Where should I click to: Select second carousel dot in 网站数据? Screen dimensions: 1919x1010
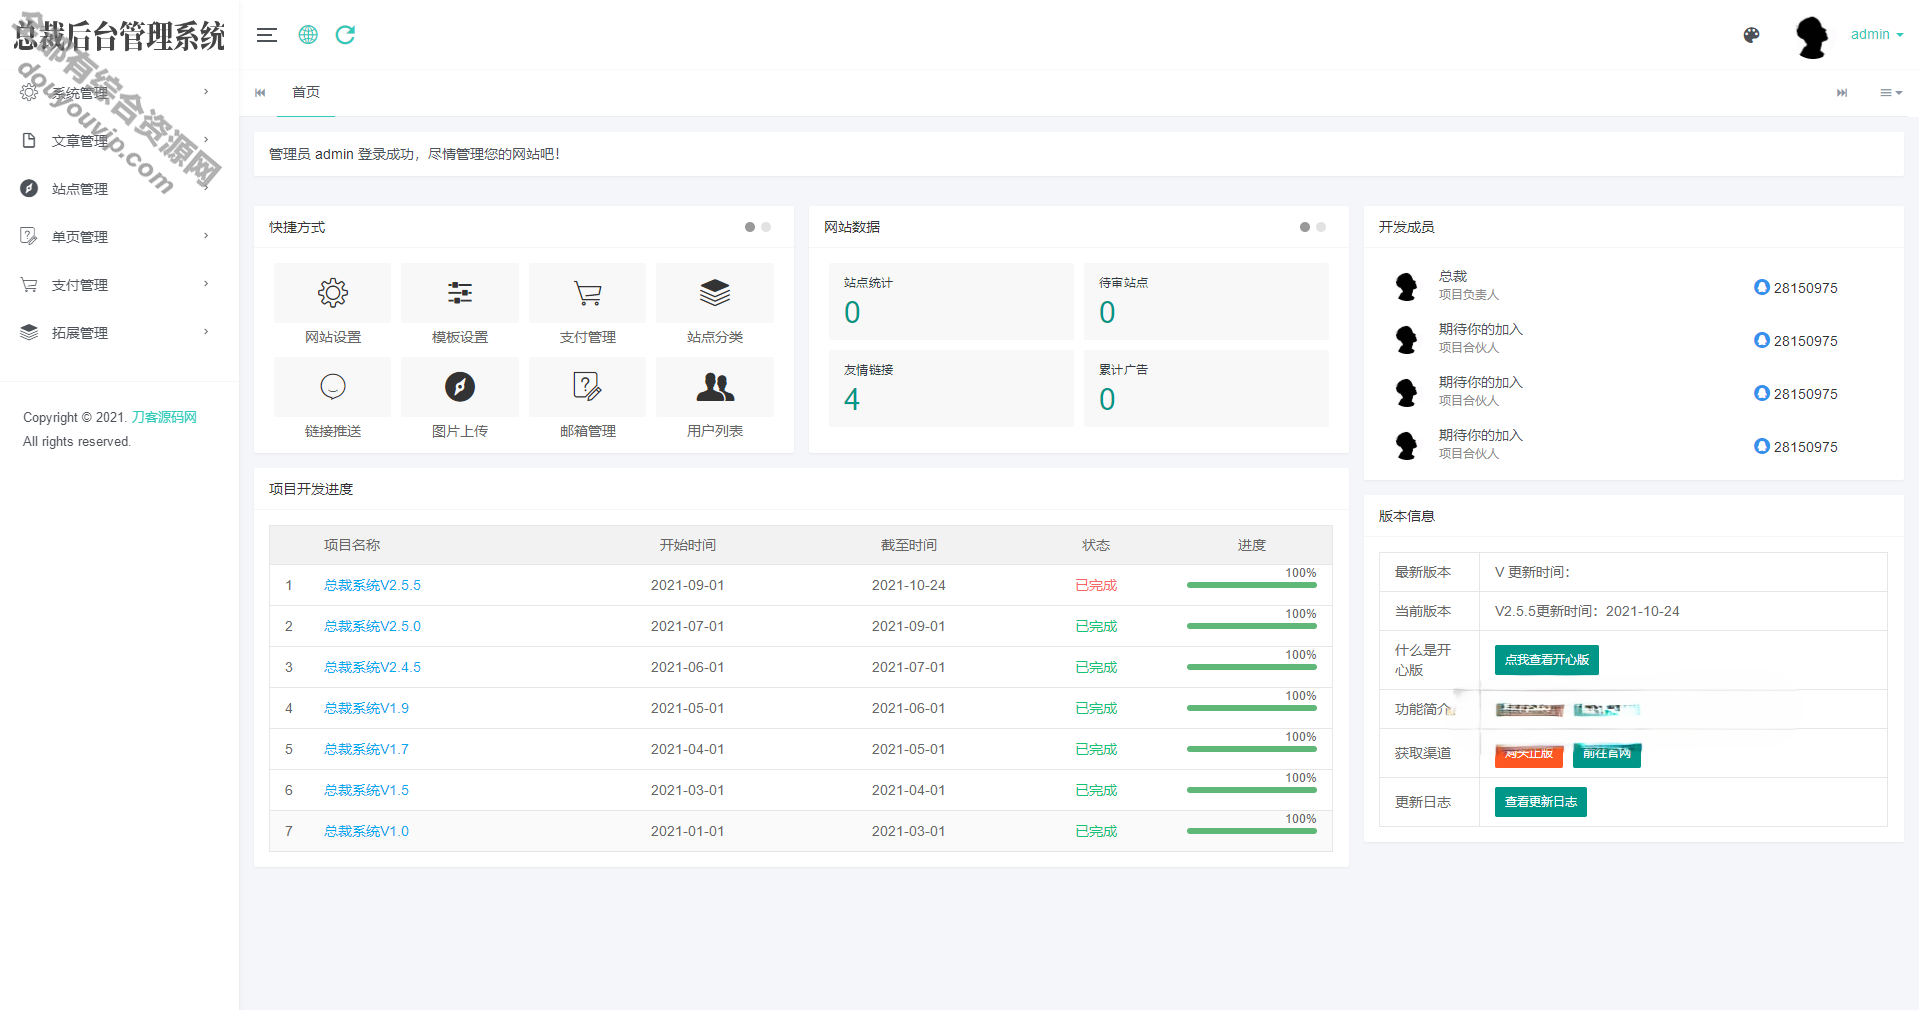[x=1321, y=227]
